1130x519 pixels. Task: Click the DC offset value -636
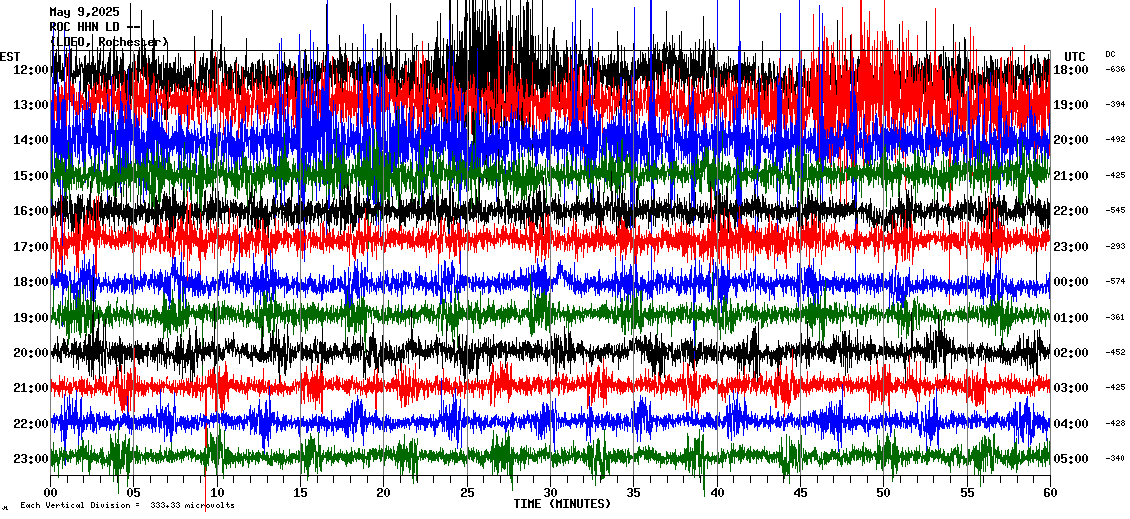point(1115,70)
